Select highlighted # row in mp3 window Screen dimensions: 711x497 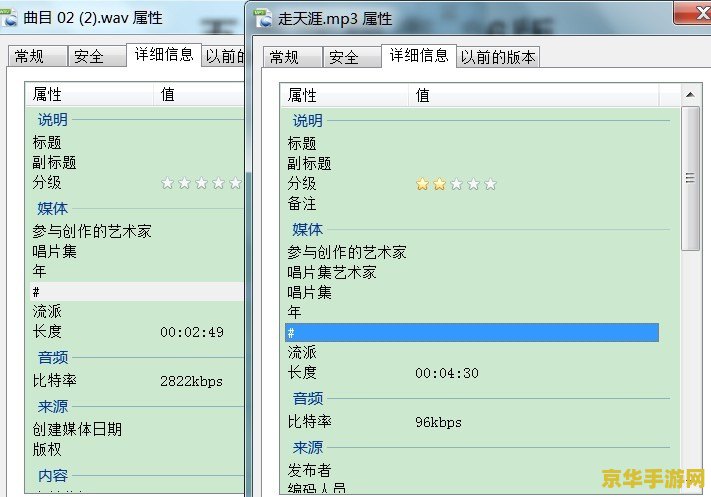[x=472, y=333]
